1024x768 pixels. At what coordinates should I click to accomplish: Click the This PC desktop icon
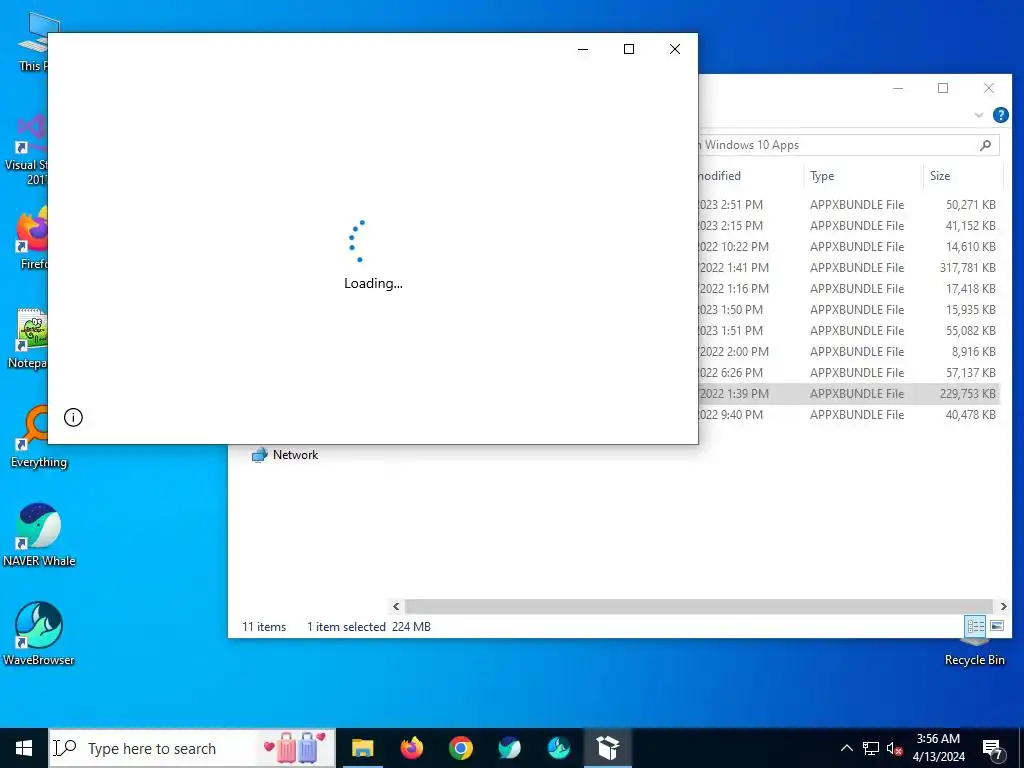point(33,42)
